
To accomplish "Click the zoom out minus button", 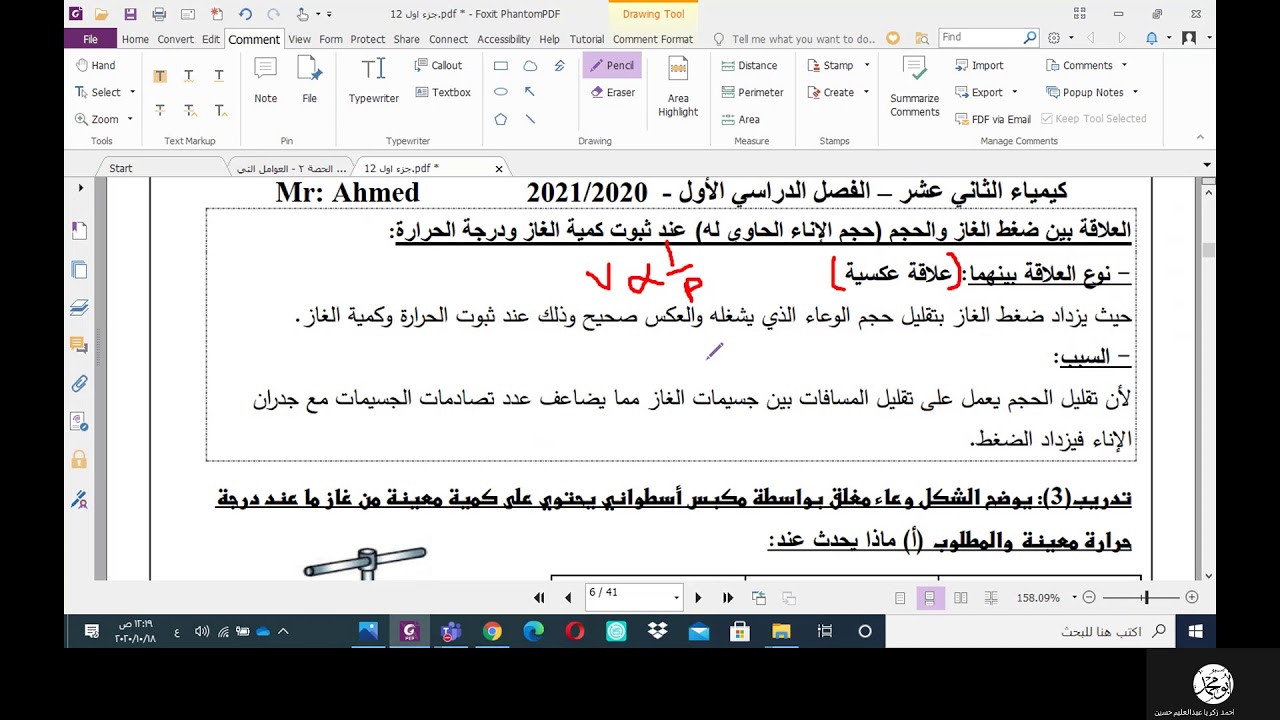I will (x=1089, y=597).
